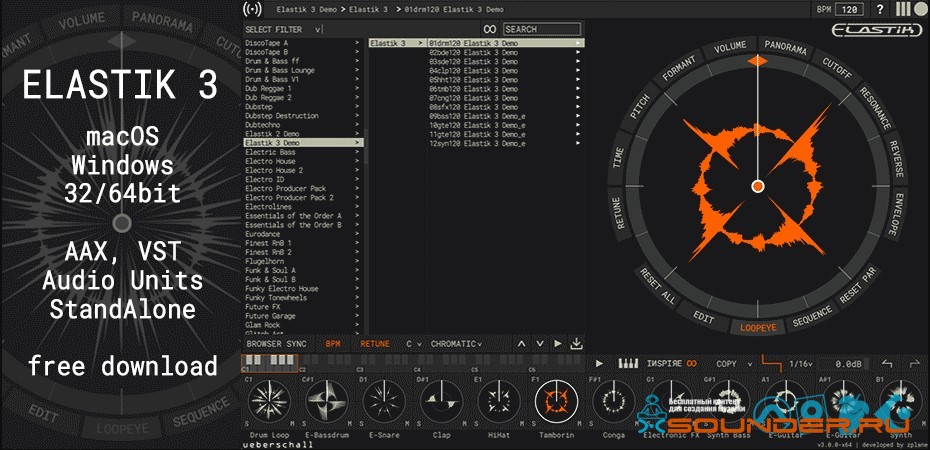930x450 pixels.
Task: Click the play button left of the keyboard icon
Action: point(599,363)
